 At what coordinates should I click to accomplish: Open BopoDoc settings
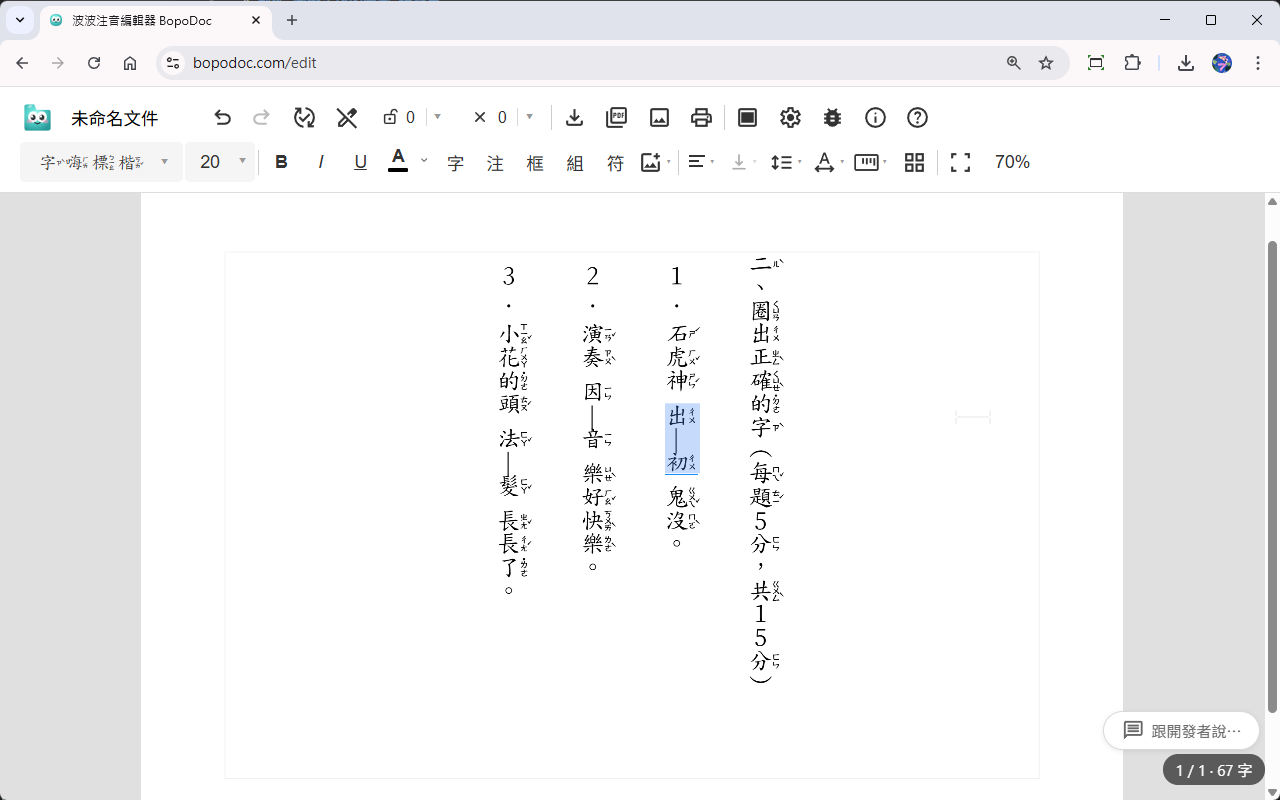coord(790,117)
